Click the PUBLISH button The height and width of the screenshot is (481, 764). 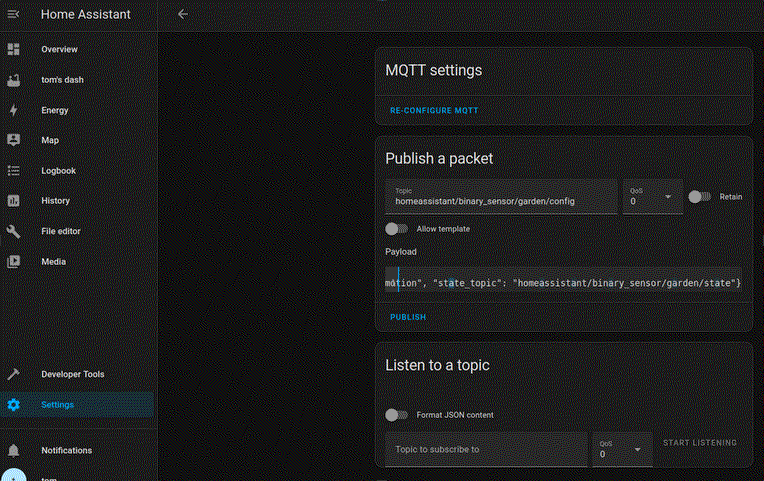(x=408, y=317)
